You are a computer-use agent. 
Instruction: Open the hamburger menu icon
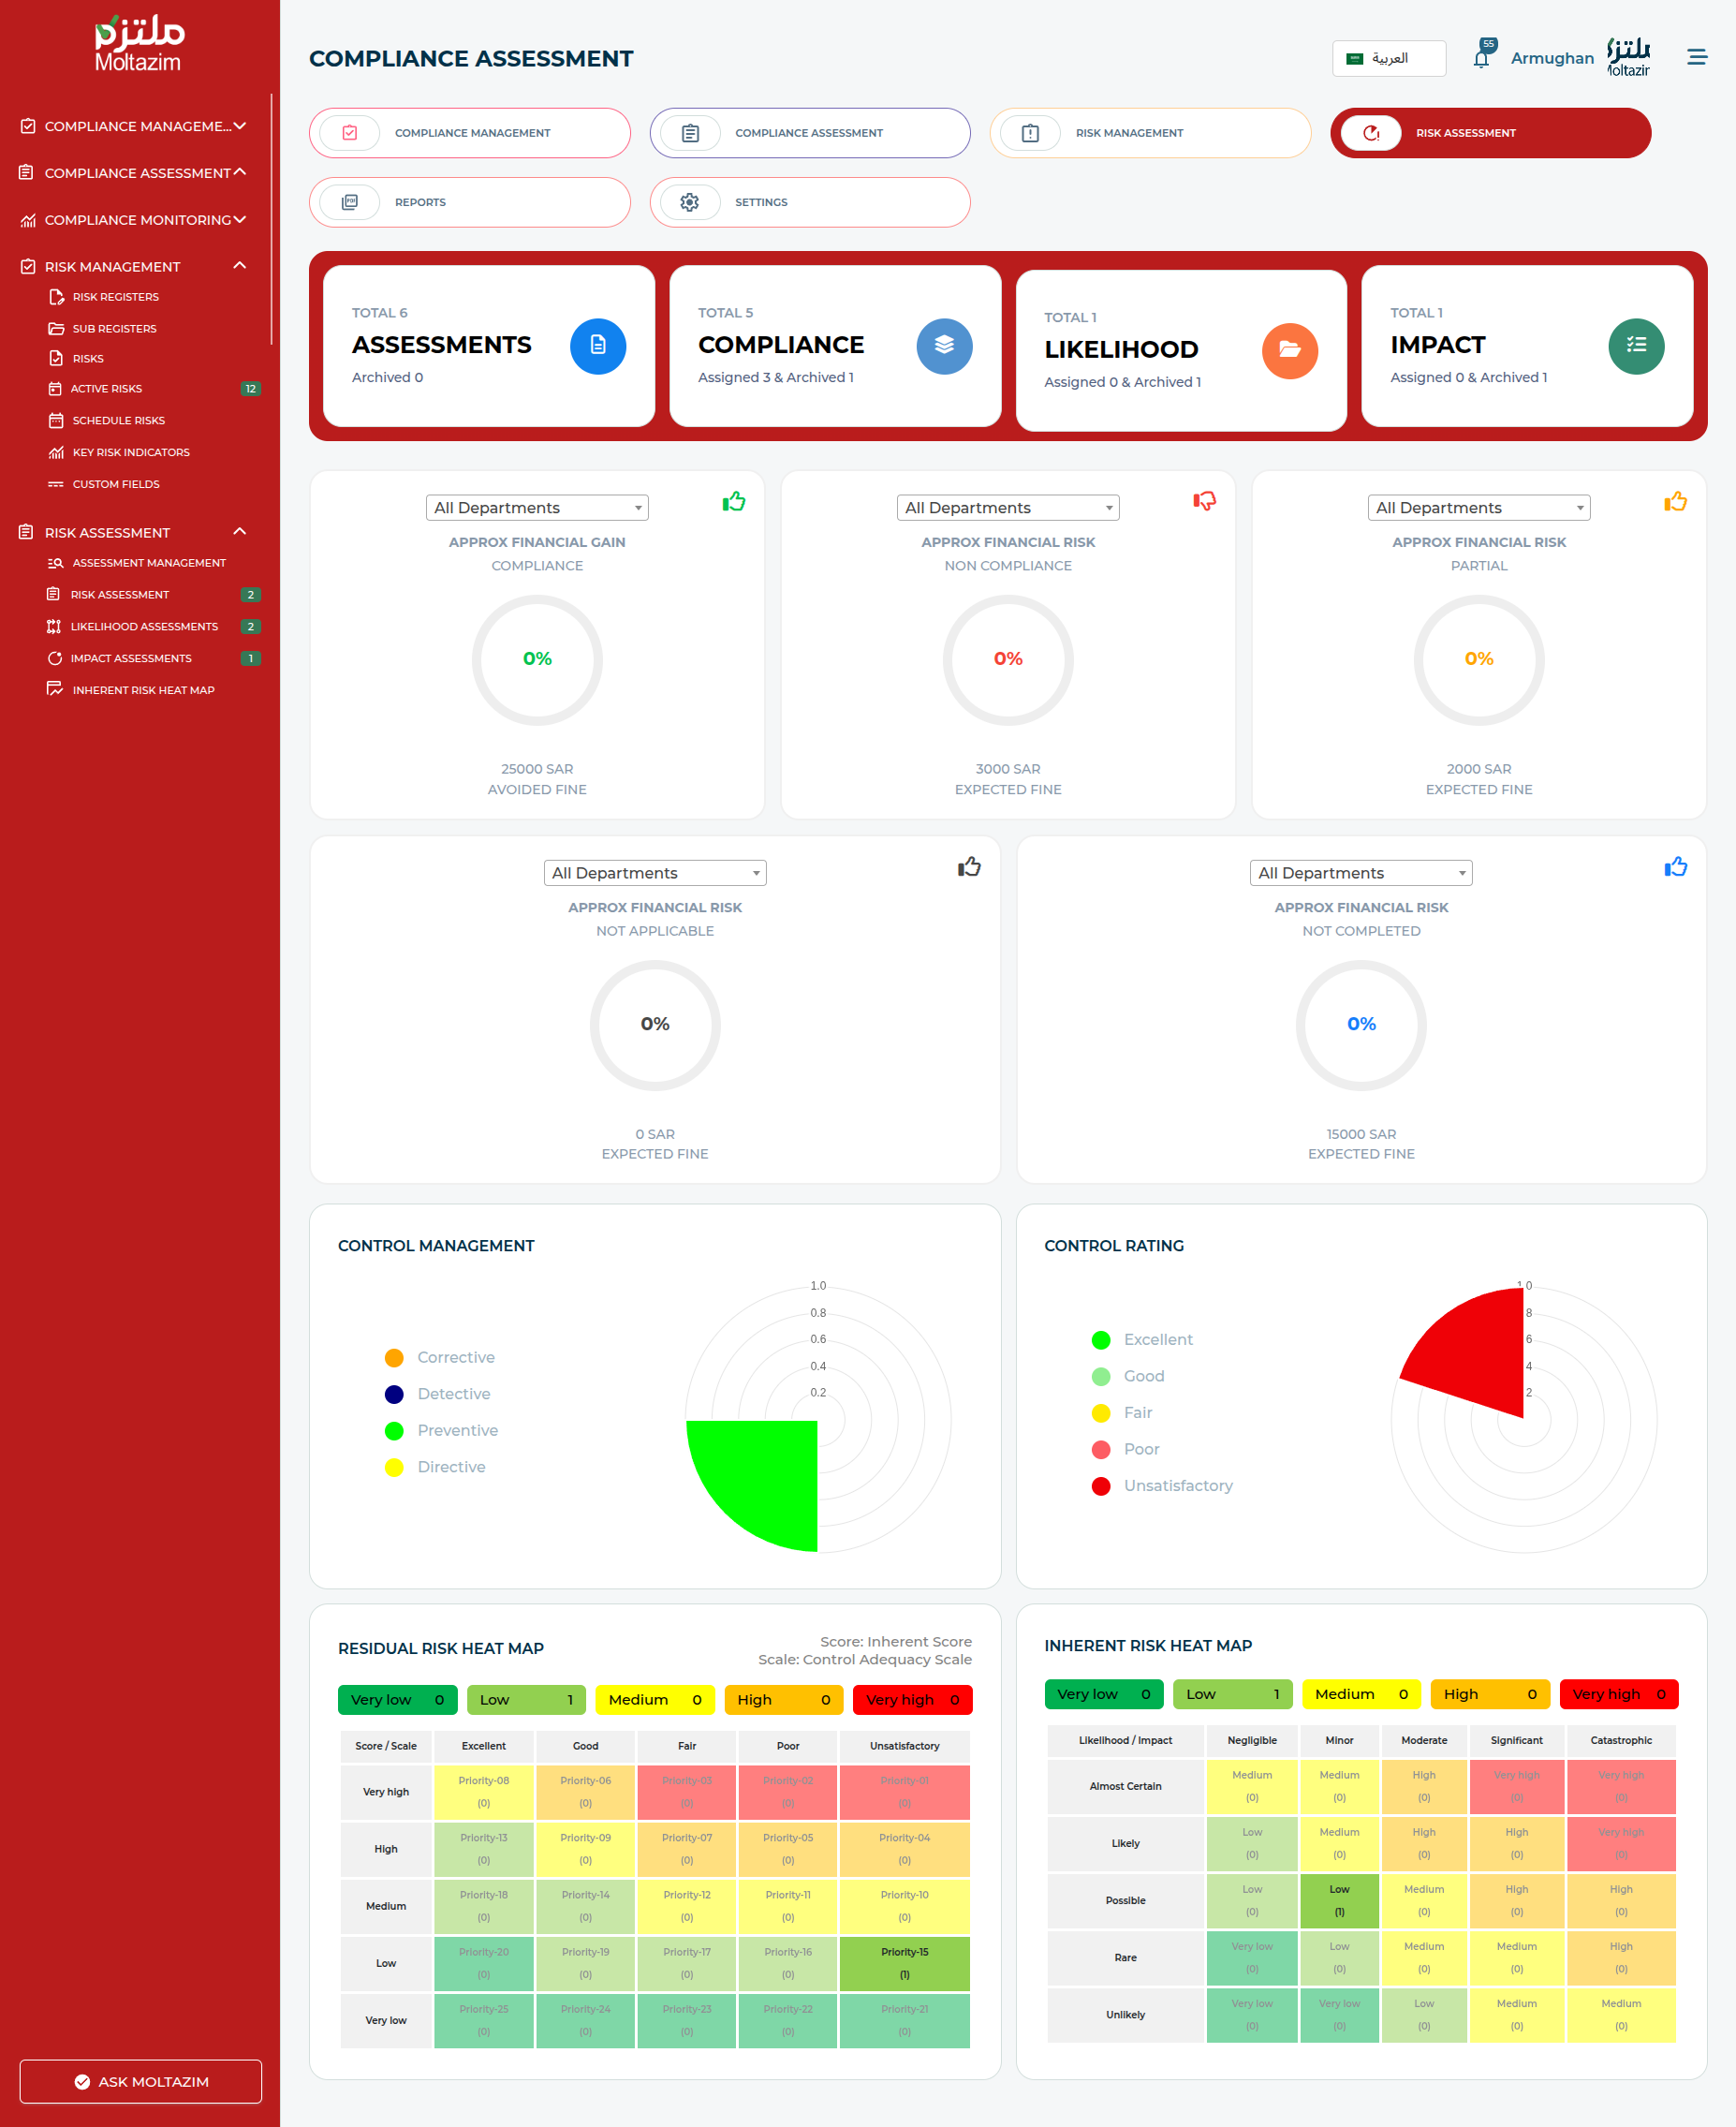1696,58
